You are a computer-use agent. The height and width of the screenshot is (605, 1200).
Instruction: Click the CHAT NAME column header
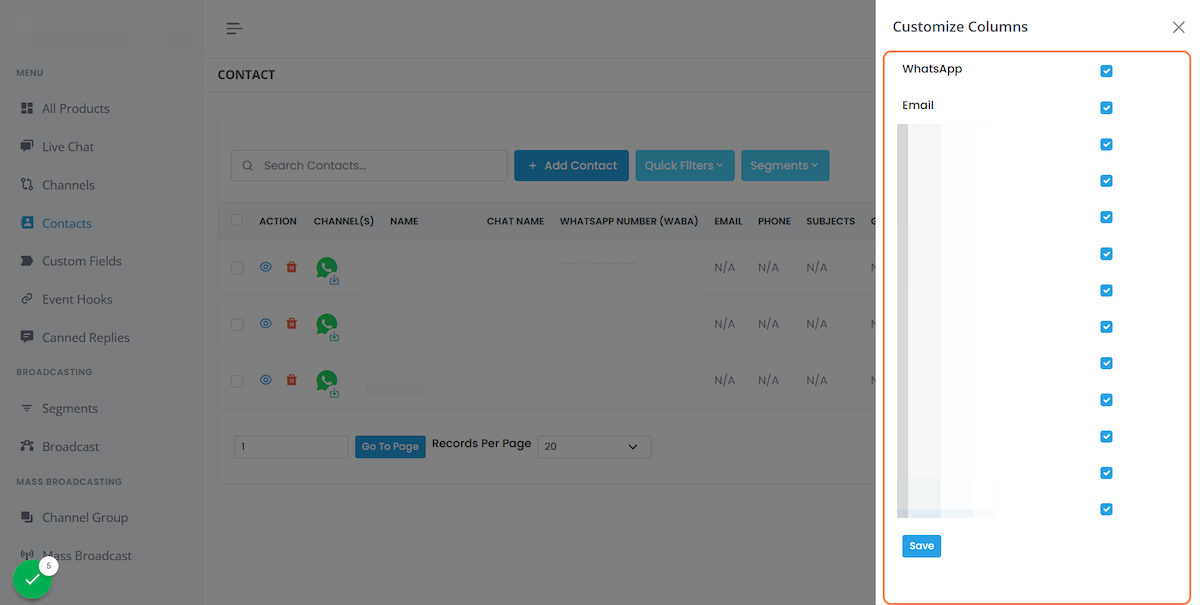(x=515, y=221)
